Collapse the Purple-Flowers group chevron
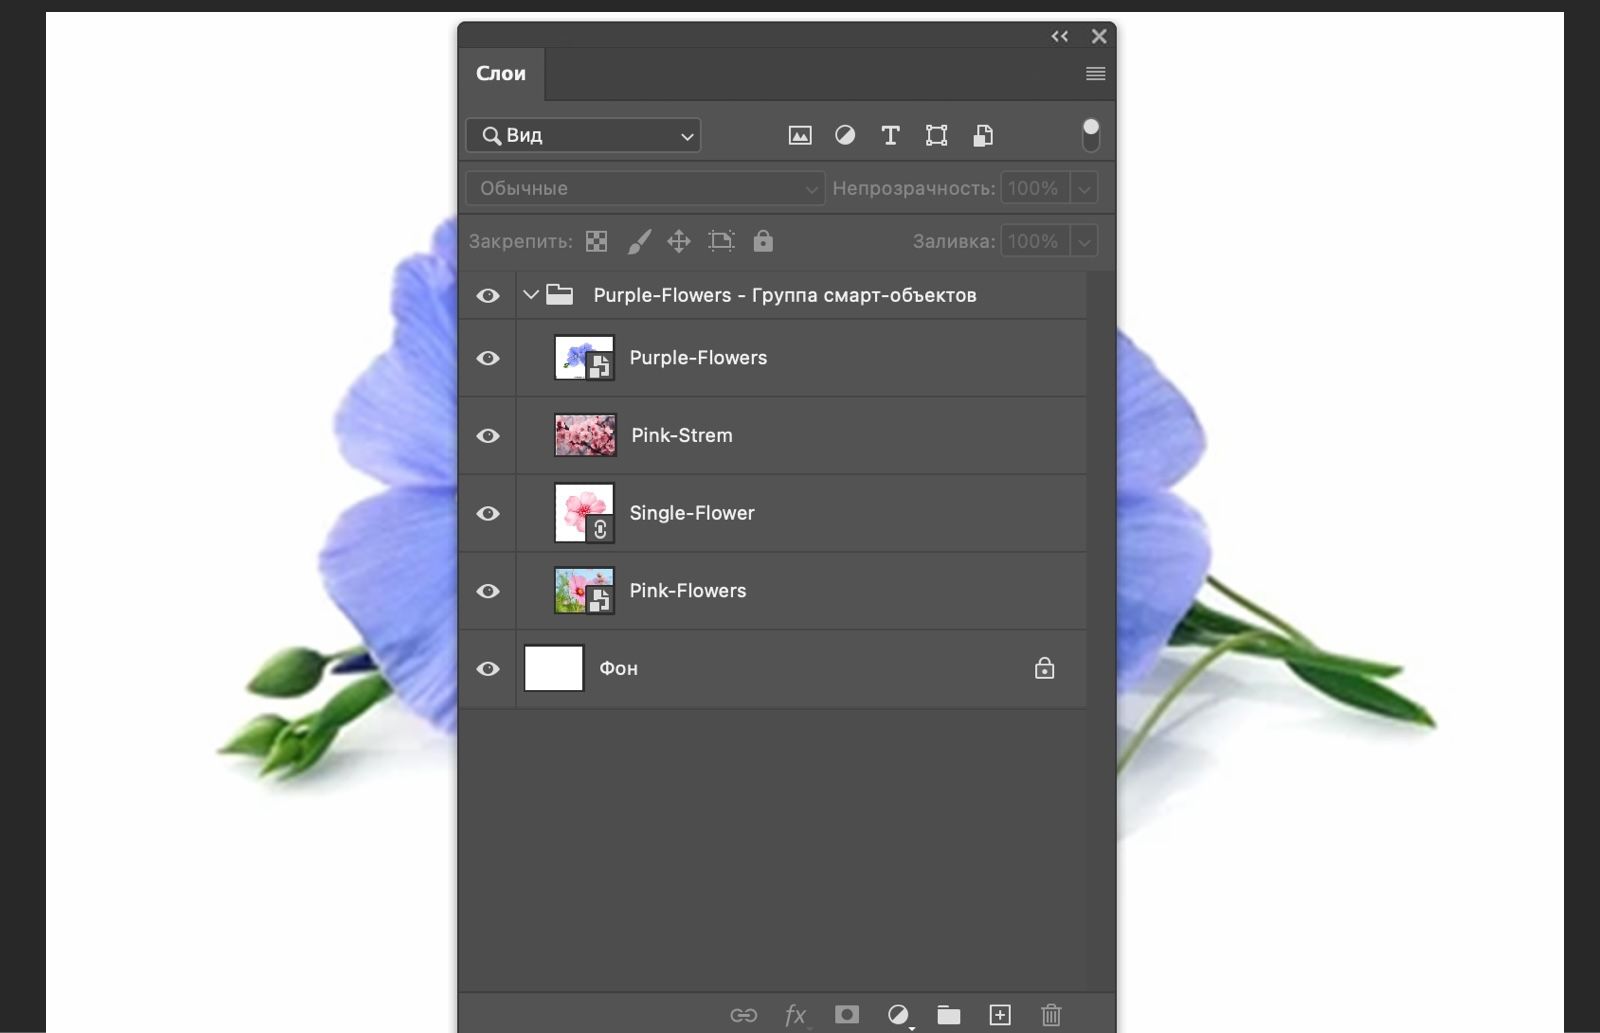The height and width of the screenshot is (1033, 1600). pos(531,295)
